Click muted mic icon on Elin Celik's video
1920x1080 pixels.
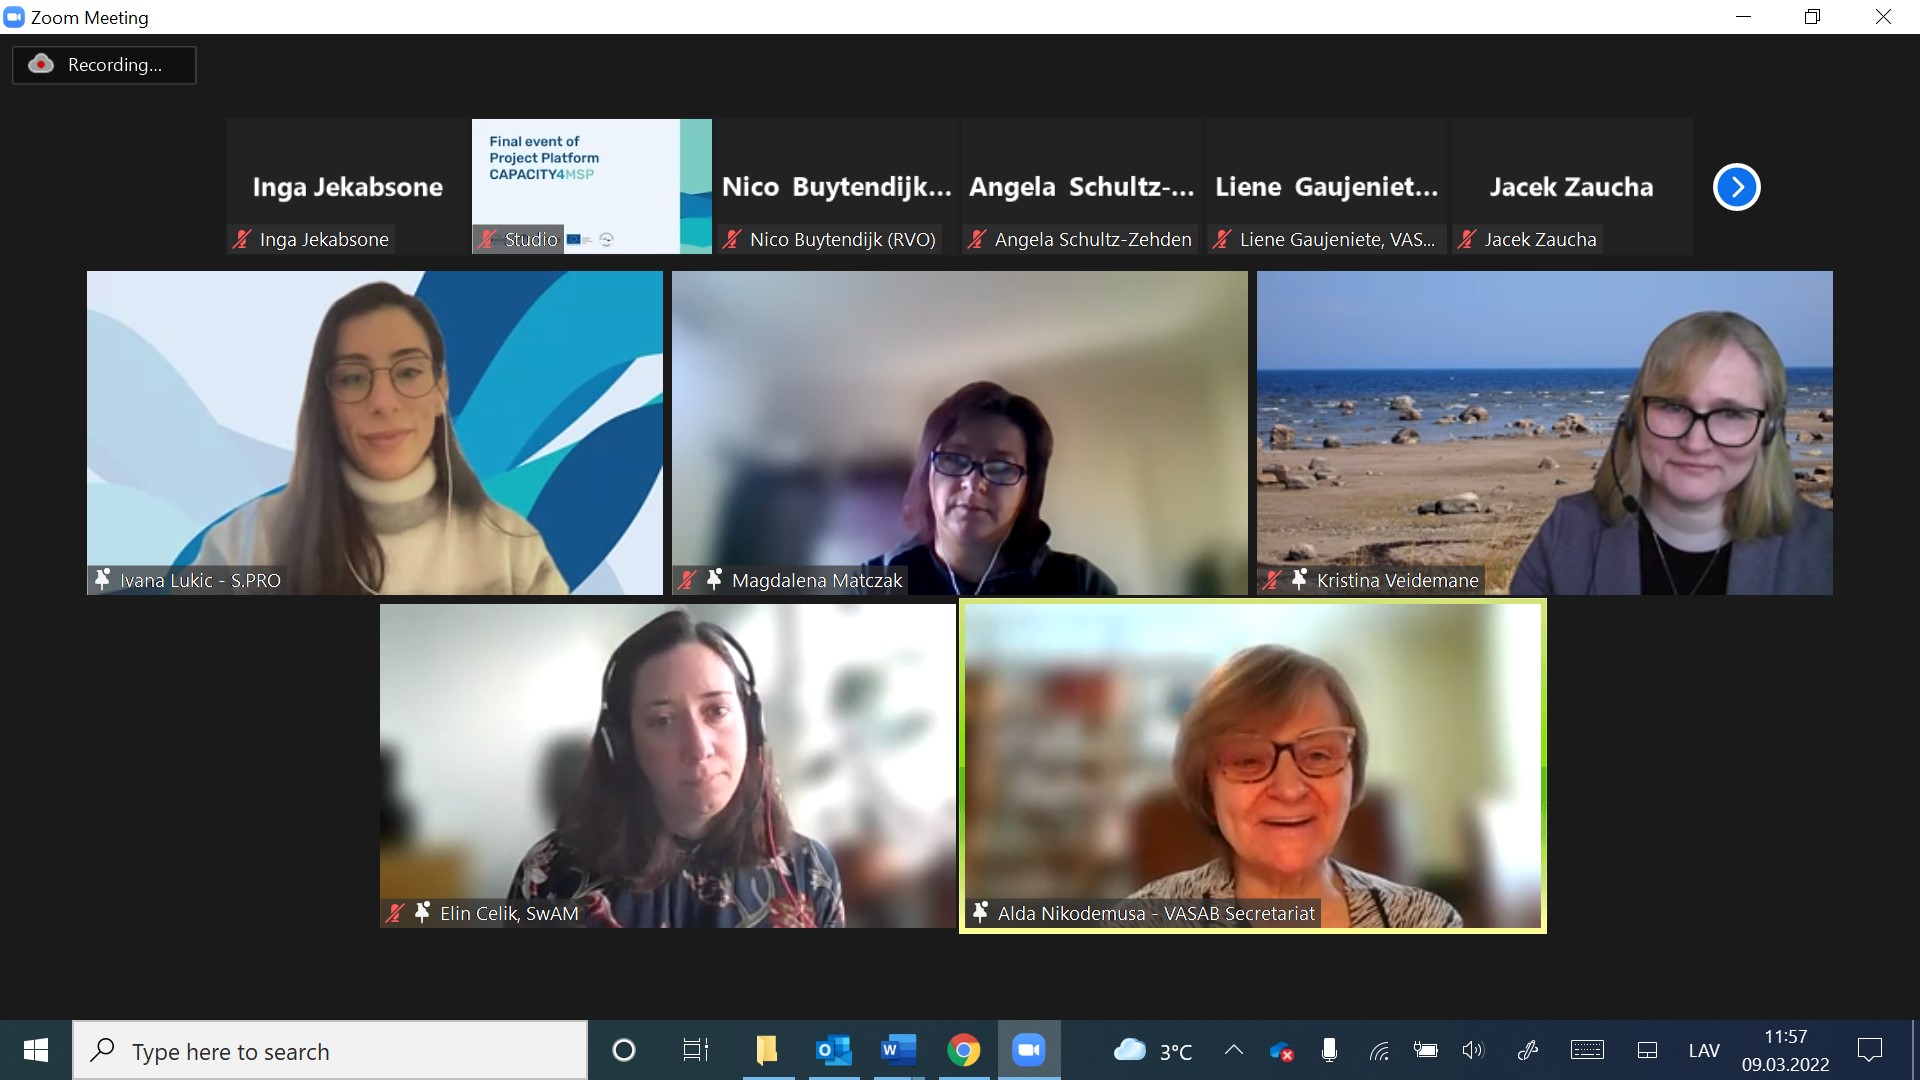[395, 912]
